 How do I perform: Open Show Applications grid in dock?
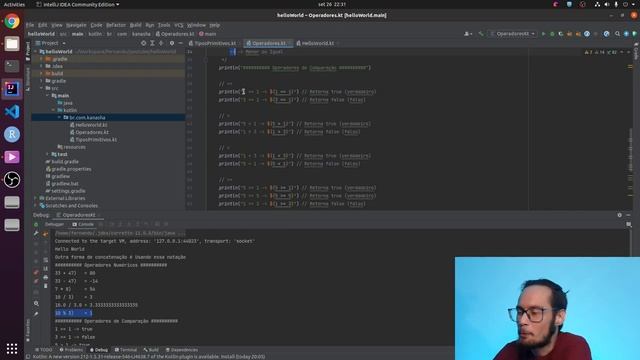tap(12, 348)
